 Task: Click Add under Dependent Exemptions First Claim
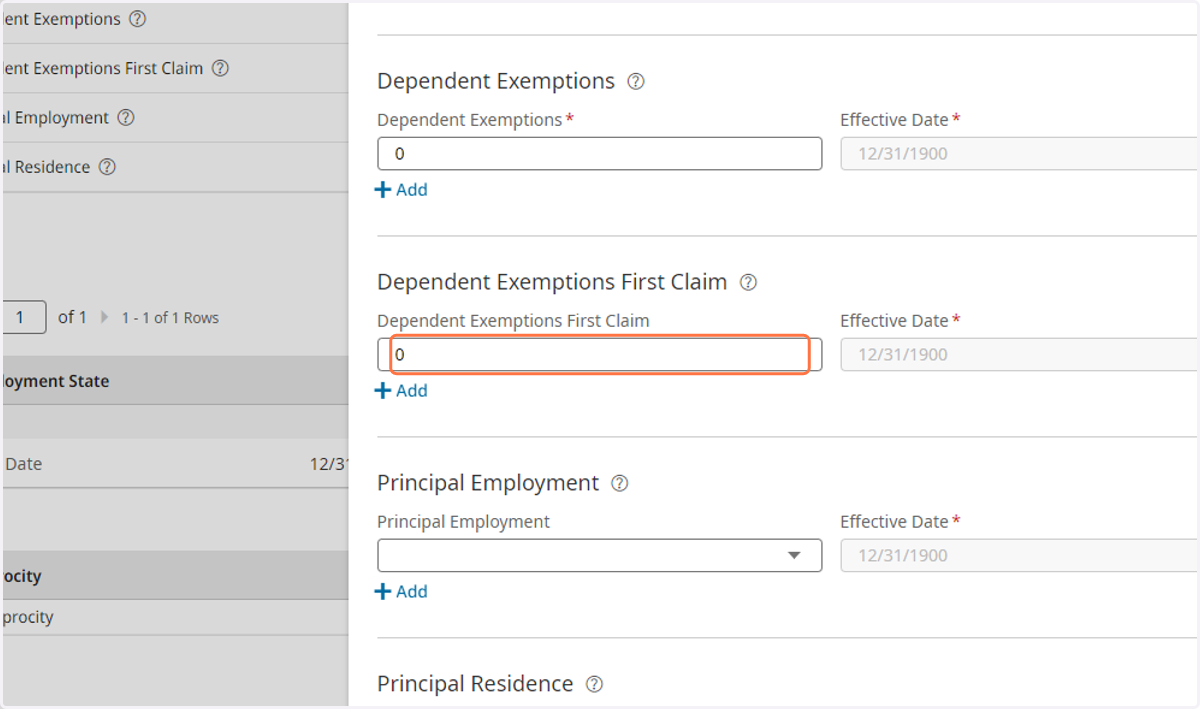(401, 391)
